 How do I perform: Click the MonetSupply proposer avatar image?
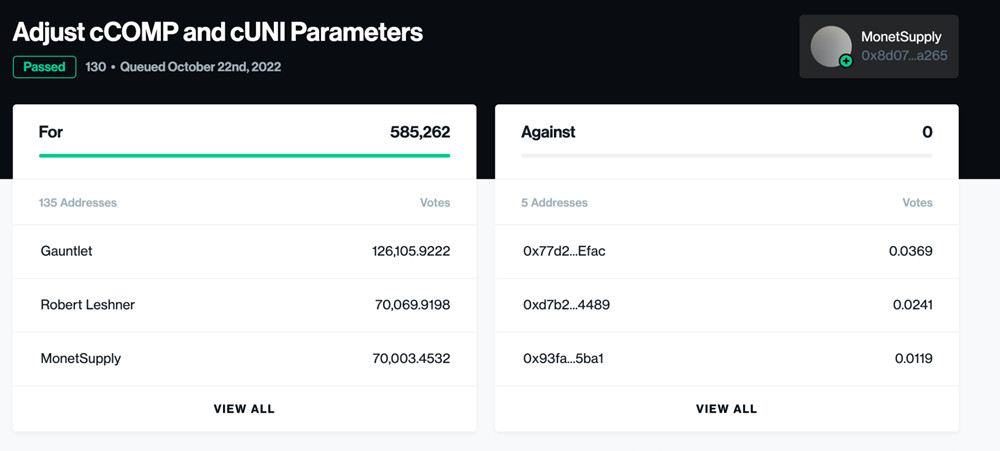coord(830,46)
